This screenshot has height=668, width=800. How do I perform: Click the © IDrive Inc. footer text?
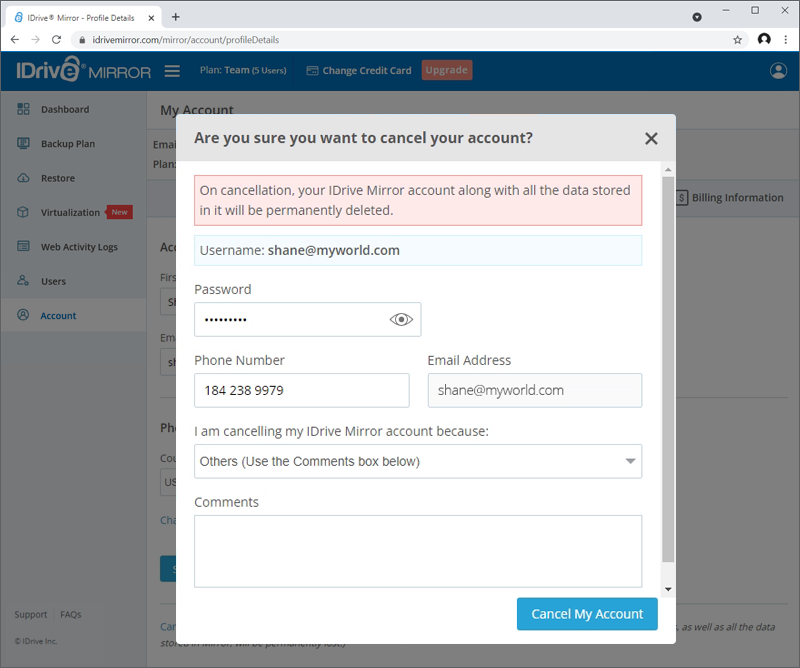click(x=36, y=641)
